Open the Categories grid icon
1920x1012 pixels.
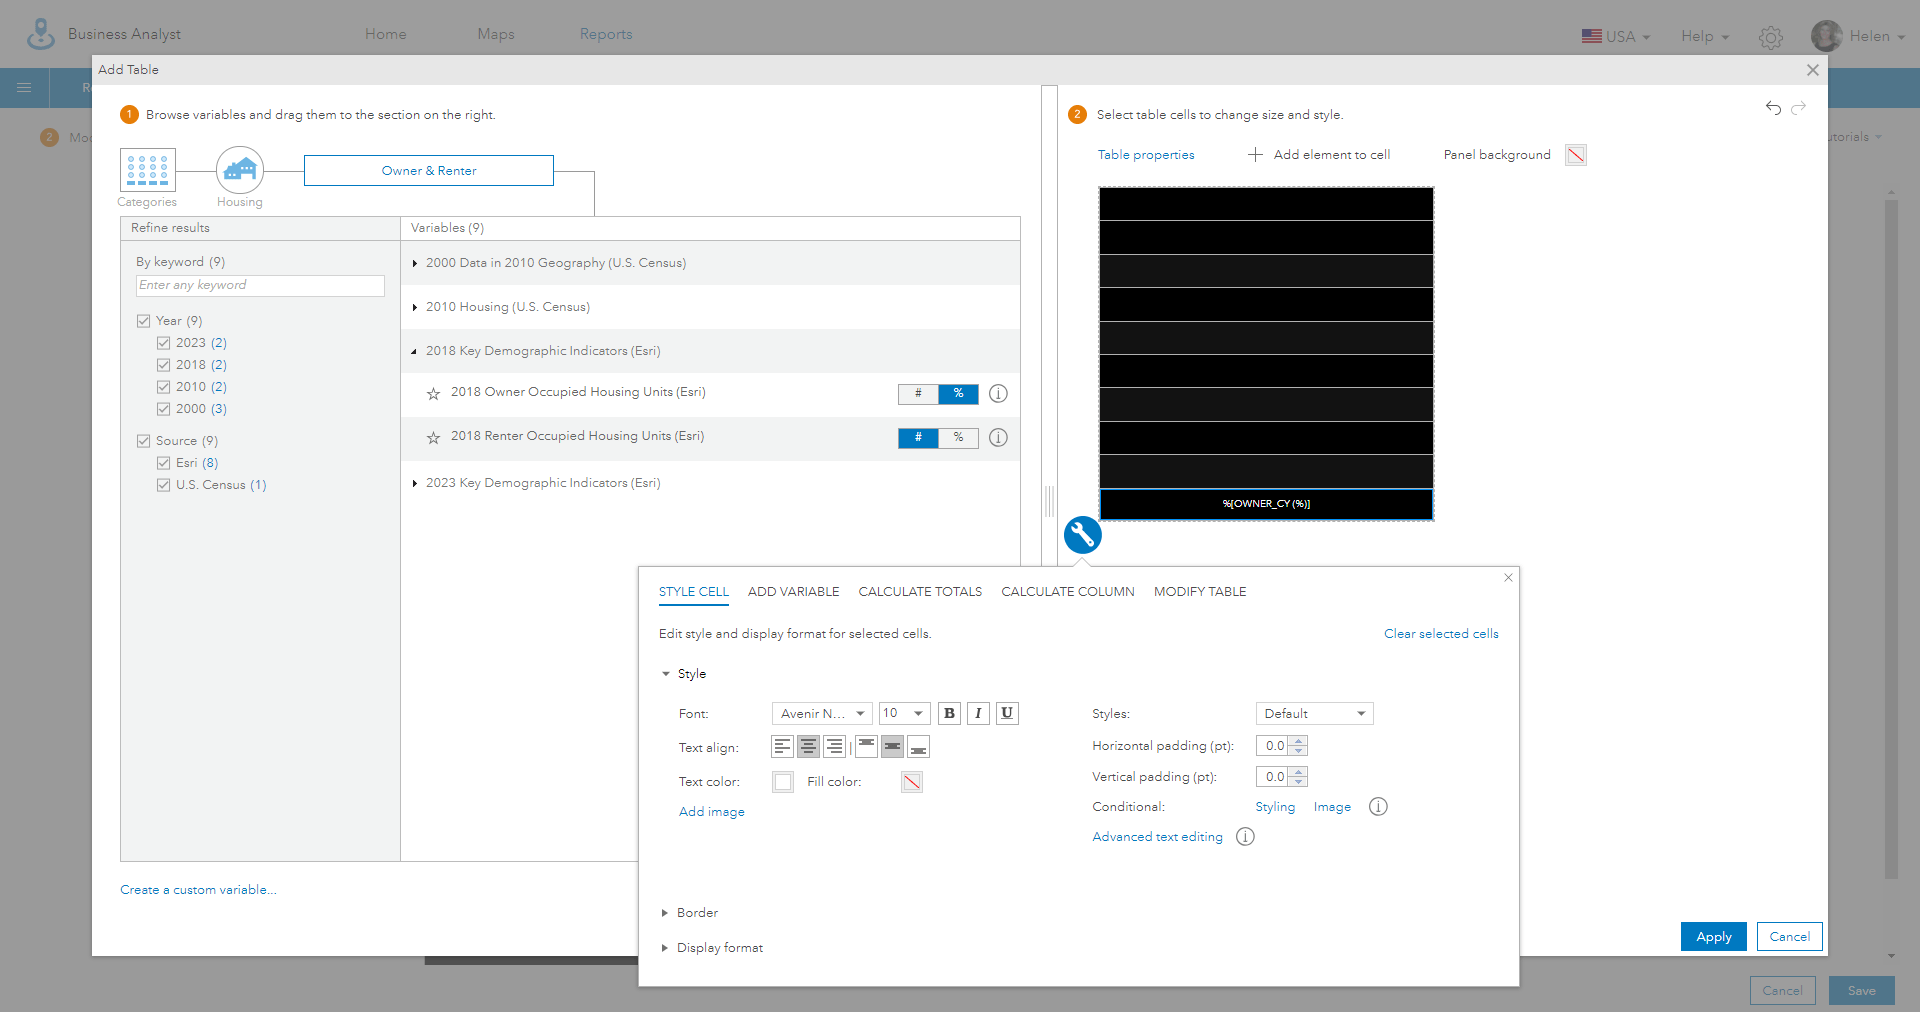coord(148,170)
